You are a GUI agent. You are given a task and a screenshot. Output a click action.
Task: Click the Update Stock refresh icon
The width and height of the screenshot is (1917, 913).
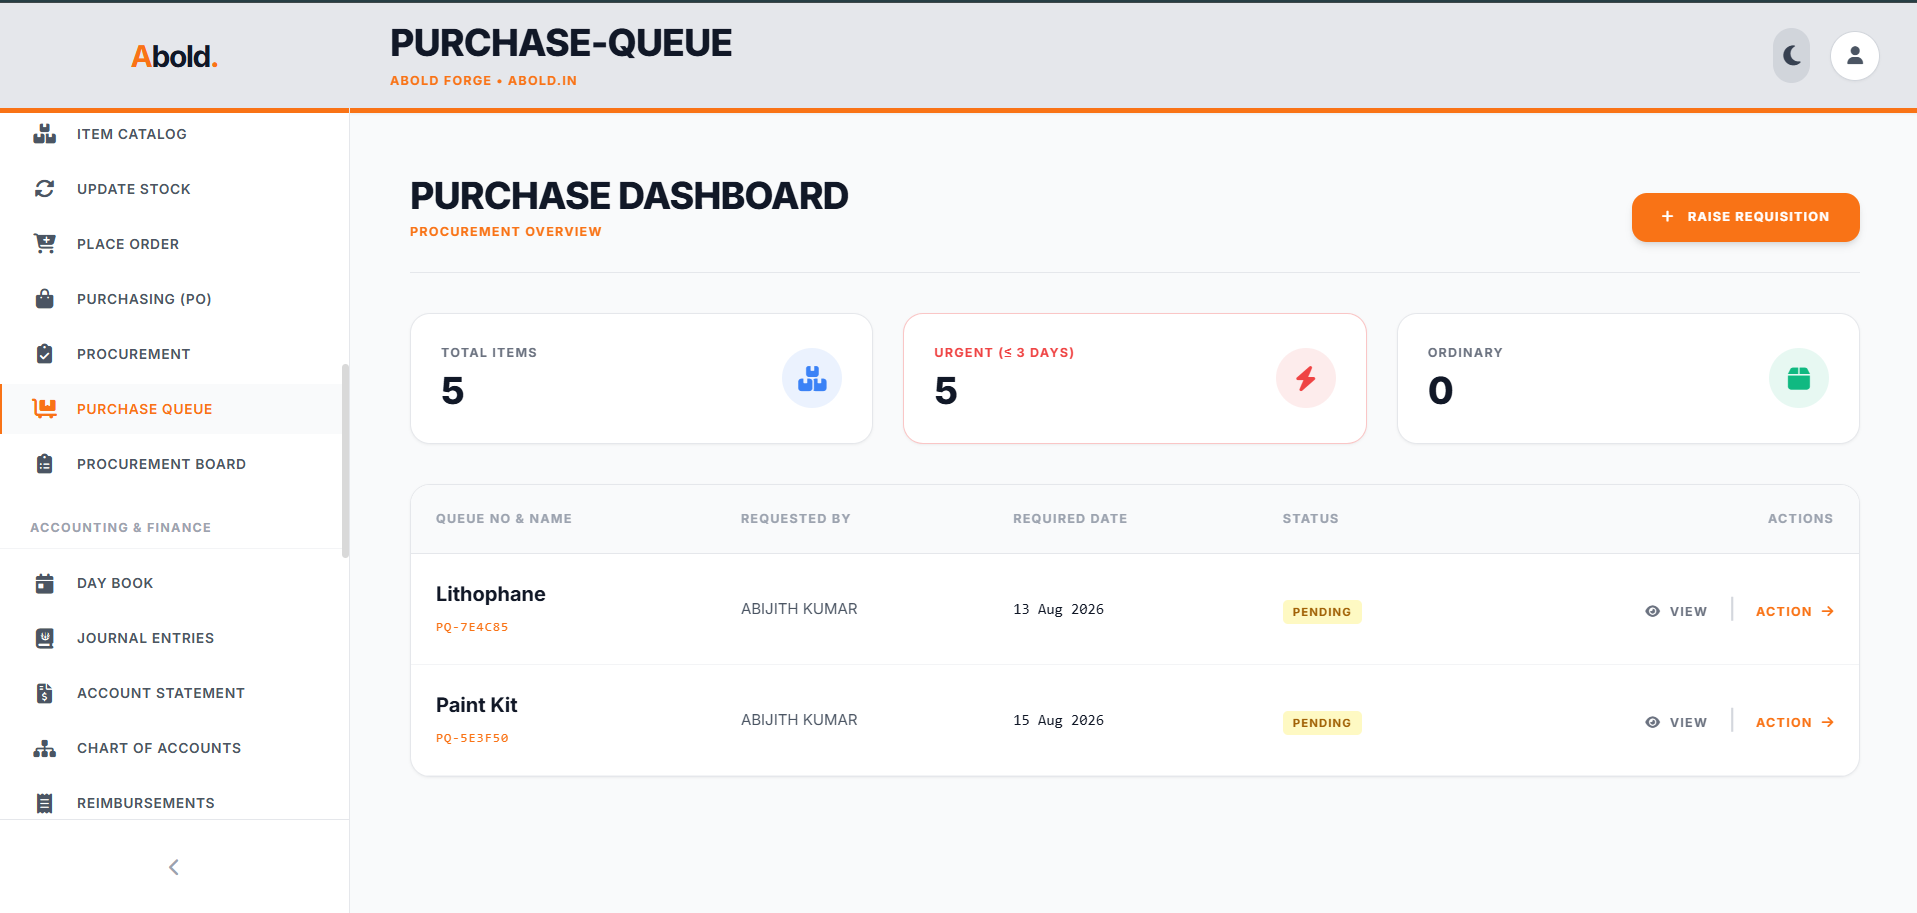pyautogui.click(x=44, y=189)
